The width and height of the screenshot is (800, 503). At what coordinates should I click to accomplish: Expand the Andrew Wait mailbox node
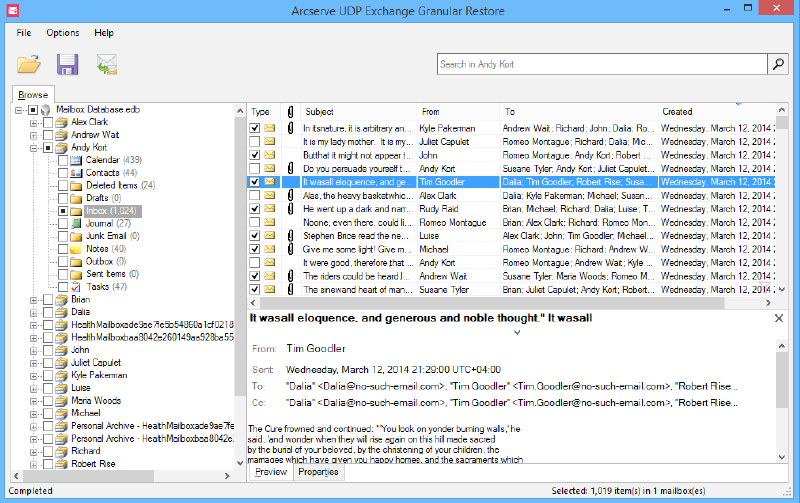(x=34, y=136)
